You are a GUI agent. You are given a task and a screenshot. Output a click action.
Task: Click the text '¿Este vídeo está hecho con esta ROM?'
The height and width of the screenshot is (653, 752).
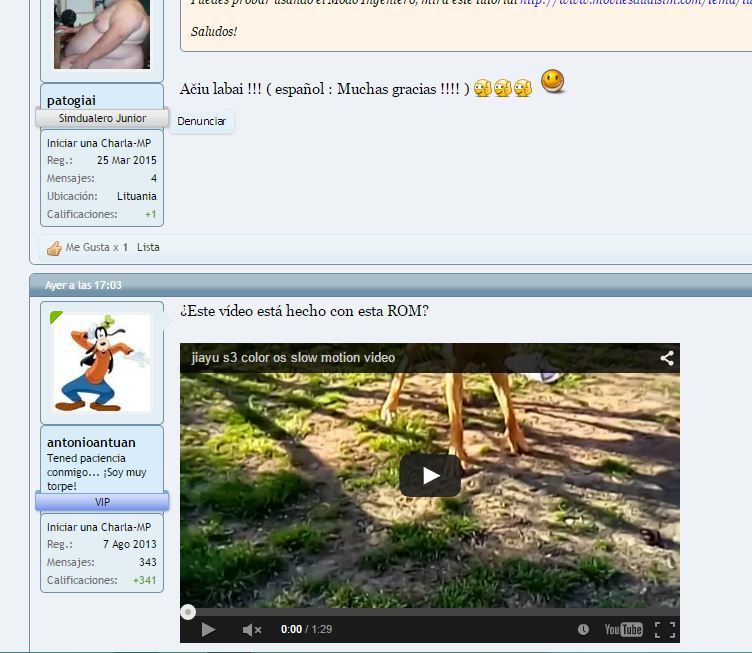(x=304, y=311)
